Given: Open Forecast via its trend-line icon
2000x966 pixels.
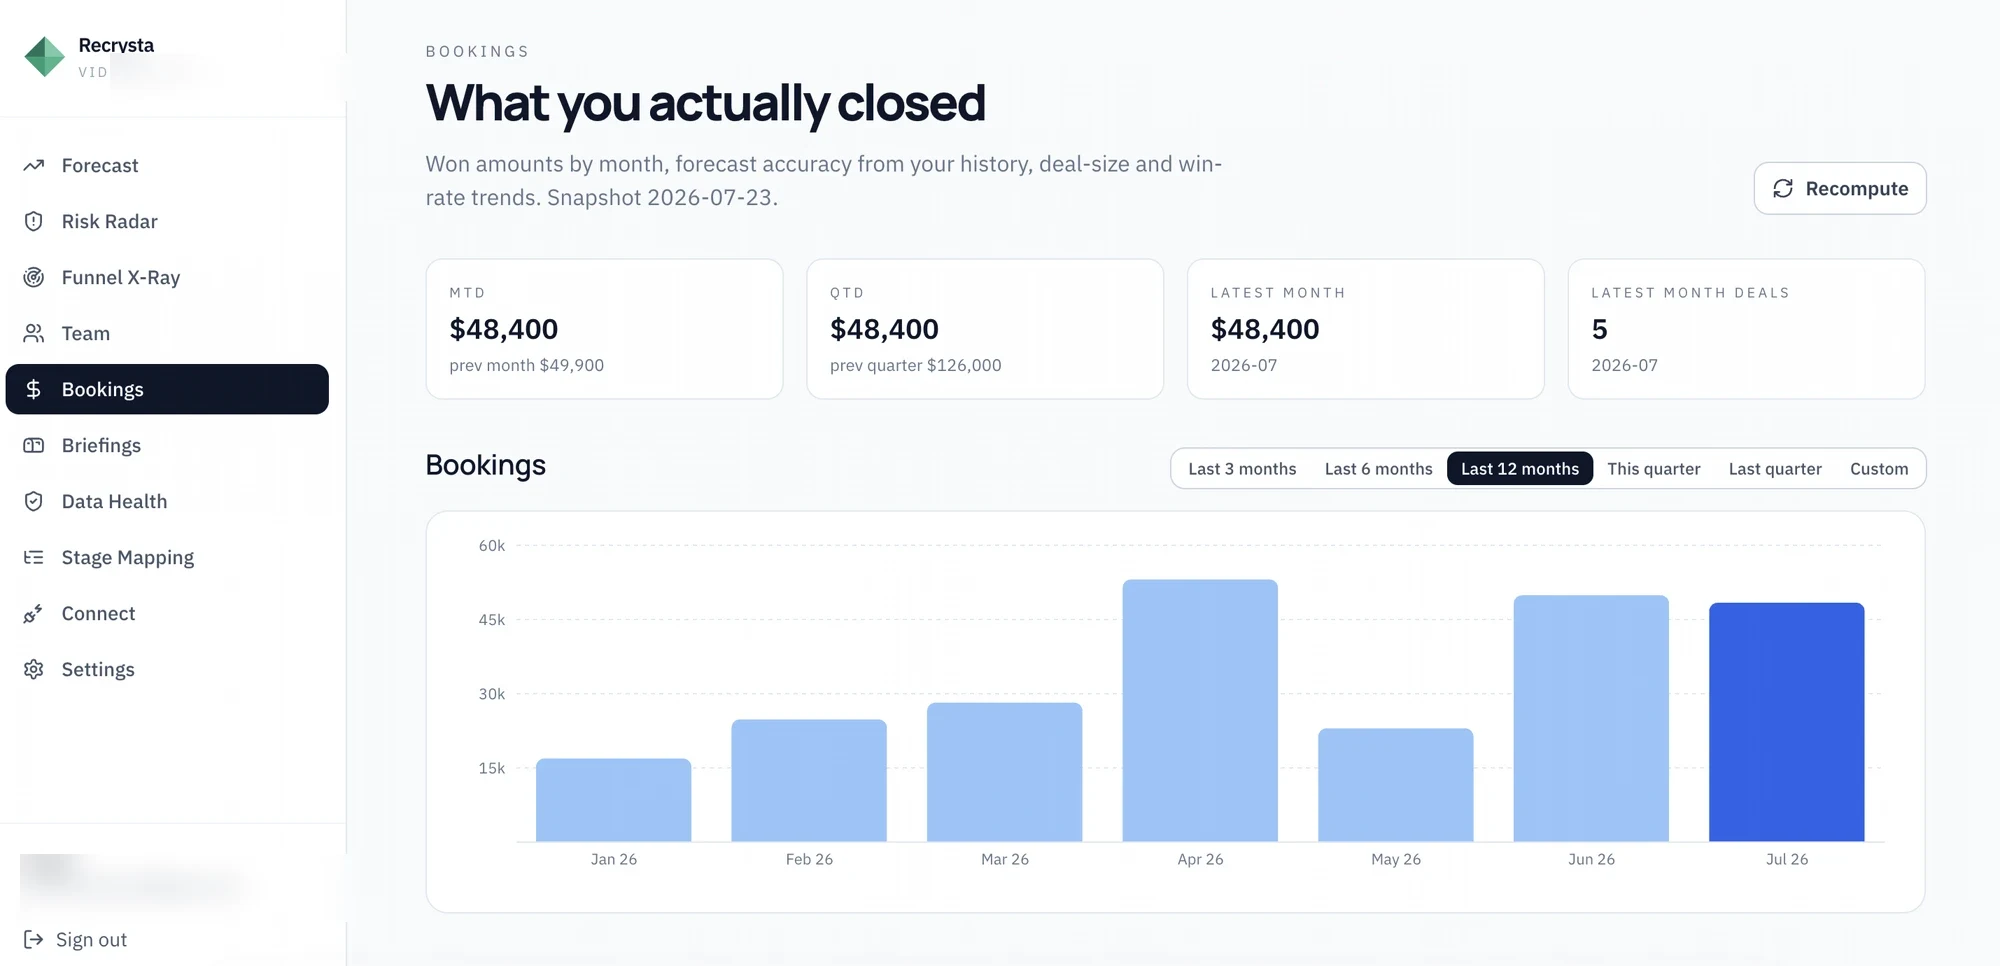Looking at the screenshot, I should [x=34, y=165].
